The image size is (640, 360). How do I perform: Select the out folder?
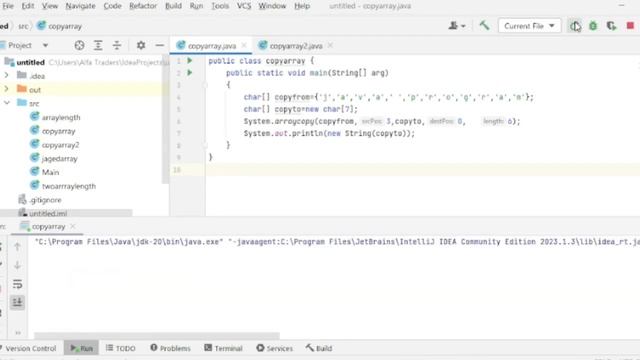pyautogui.click(x=35, y=89)
